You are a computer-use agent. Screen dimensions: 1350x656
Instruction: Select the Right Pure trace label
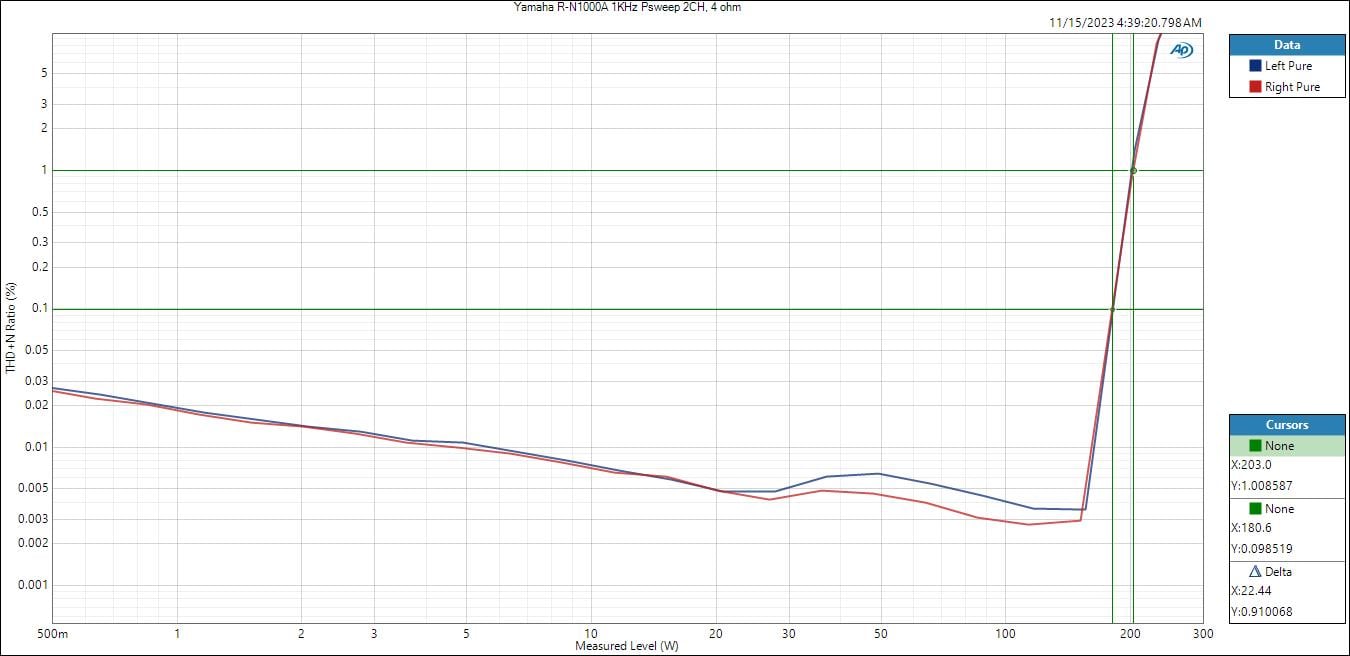click(1292, 87)
